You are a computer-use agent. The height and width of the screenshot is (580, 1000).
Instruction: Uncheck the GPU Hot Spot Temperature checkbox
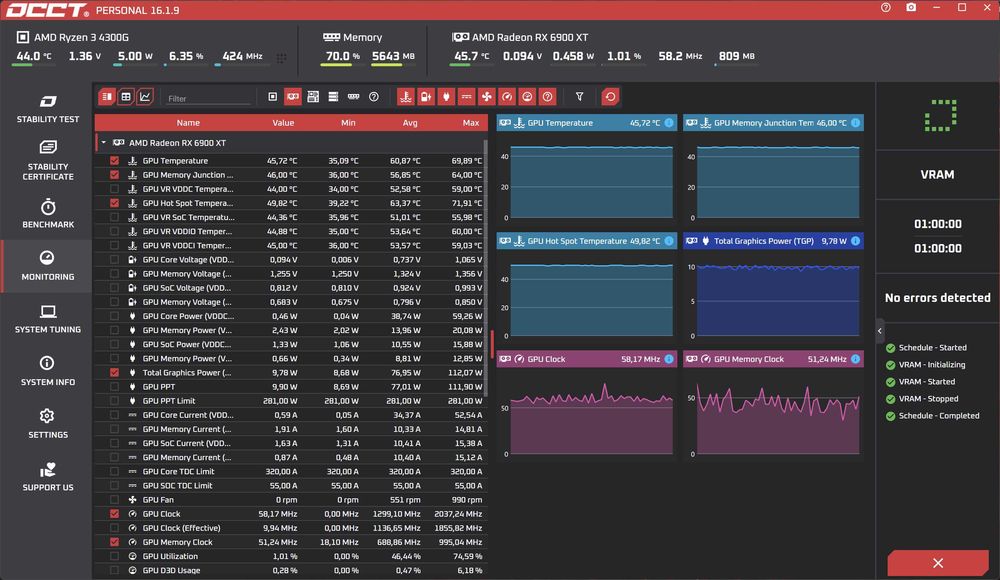click(114, 203)
